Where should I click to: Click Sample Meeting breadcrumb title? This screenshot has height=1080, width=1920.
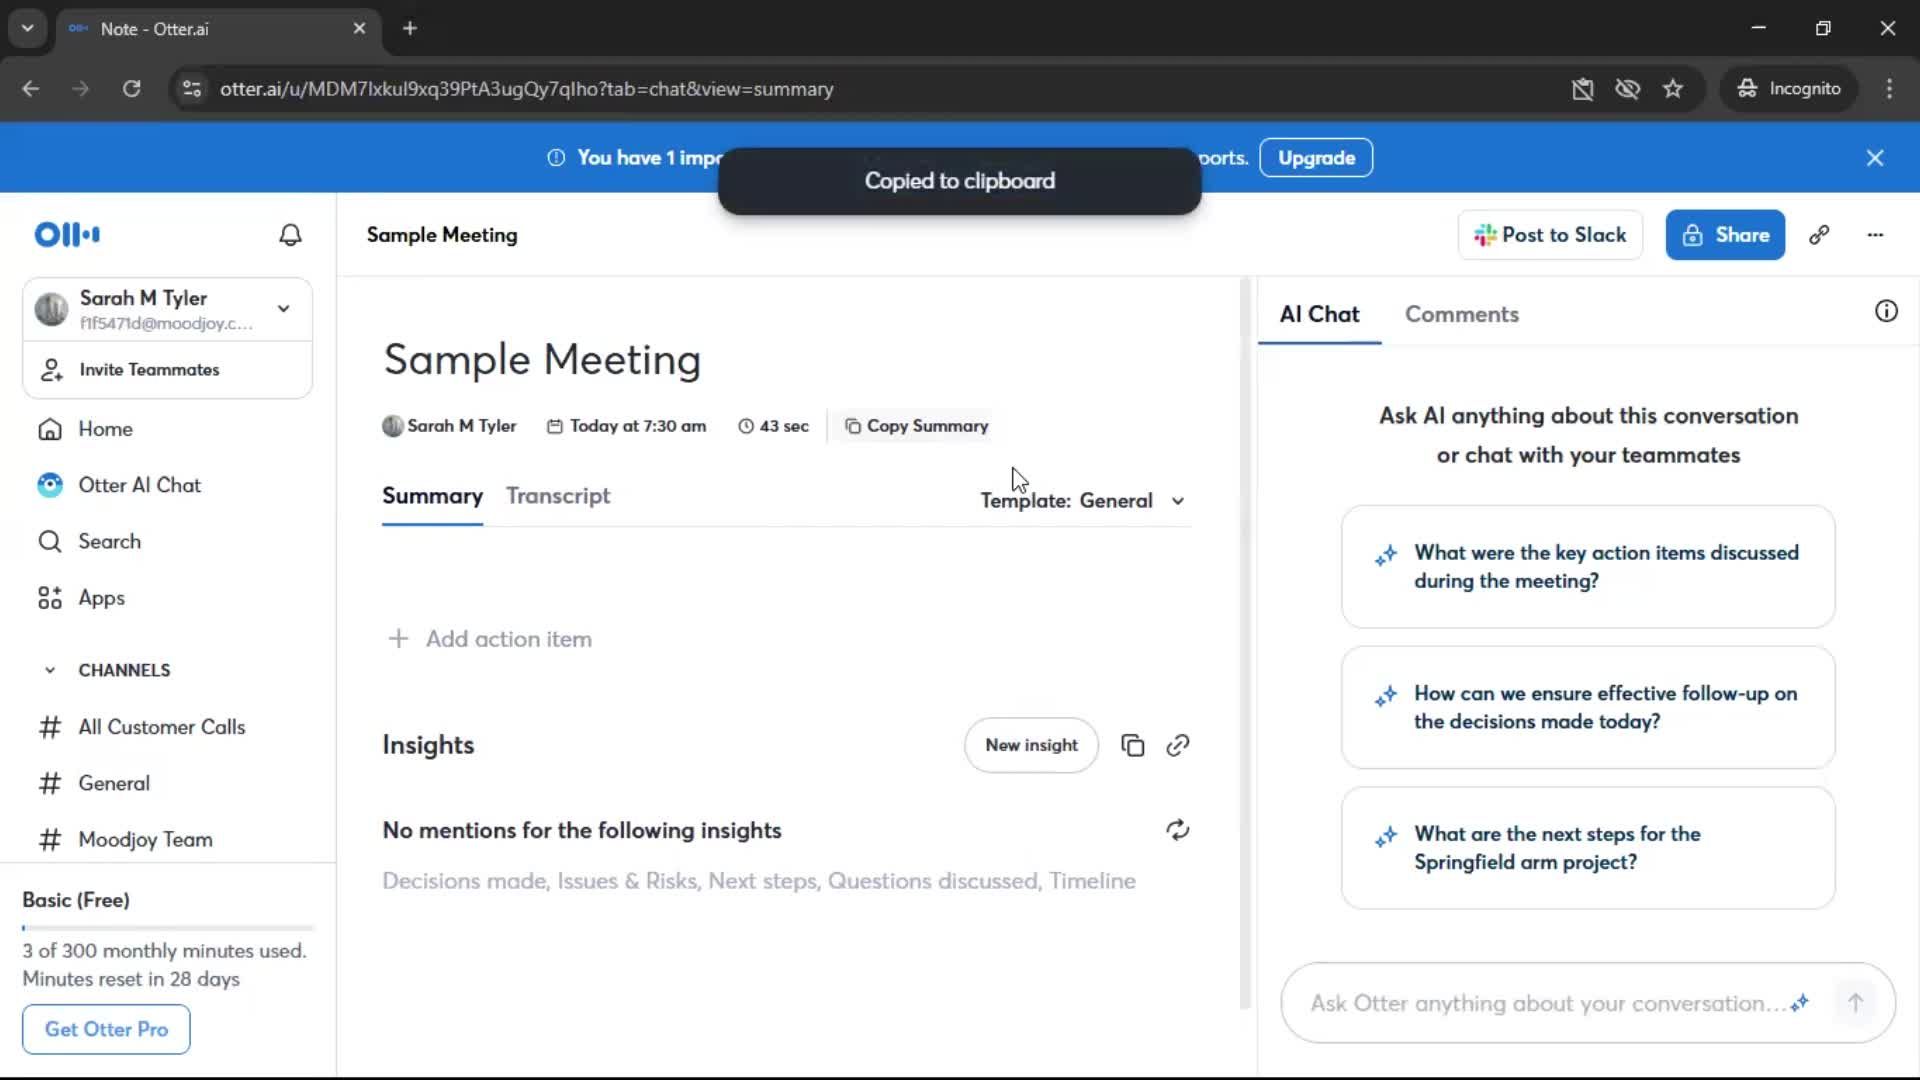442,235
